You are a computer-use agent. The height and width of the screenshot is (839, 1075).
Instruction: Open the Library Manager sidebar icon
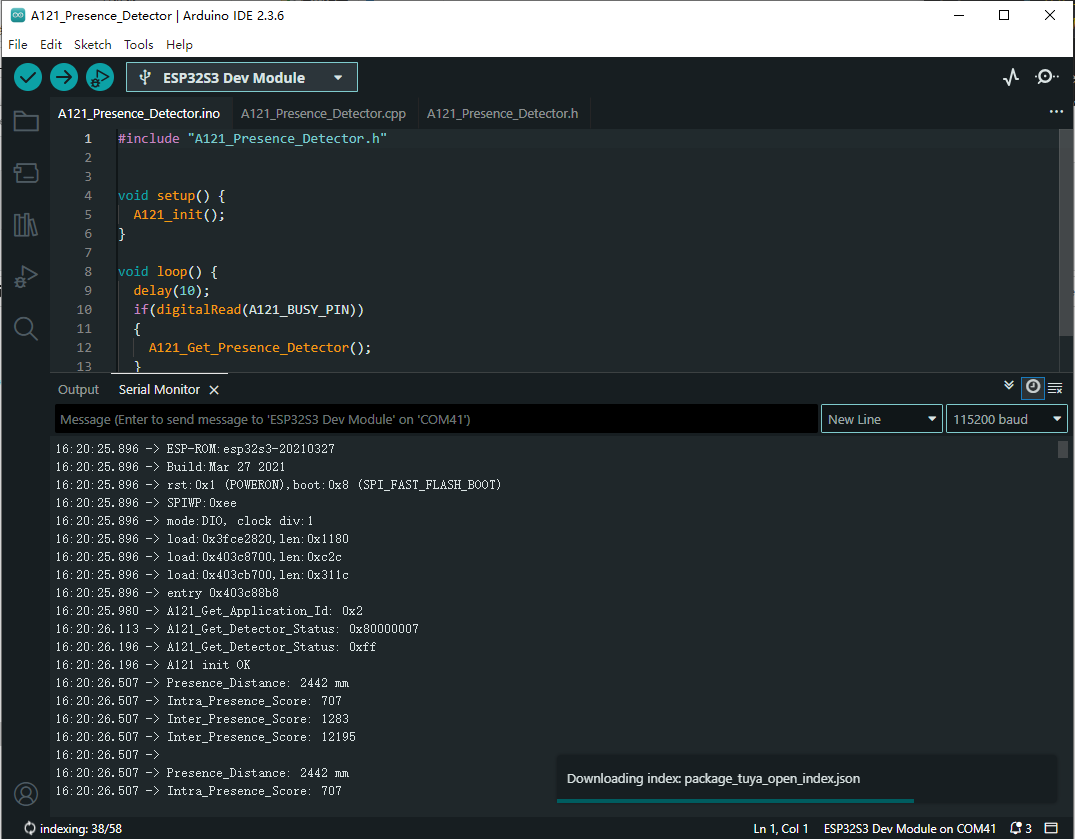pos(26,225)
